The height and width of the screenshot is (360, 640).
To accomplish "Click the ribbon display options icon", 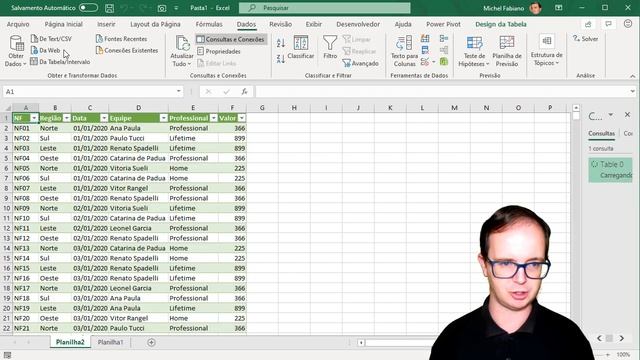I will (558, 8).
